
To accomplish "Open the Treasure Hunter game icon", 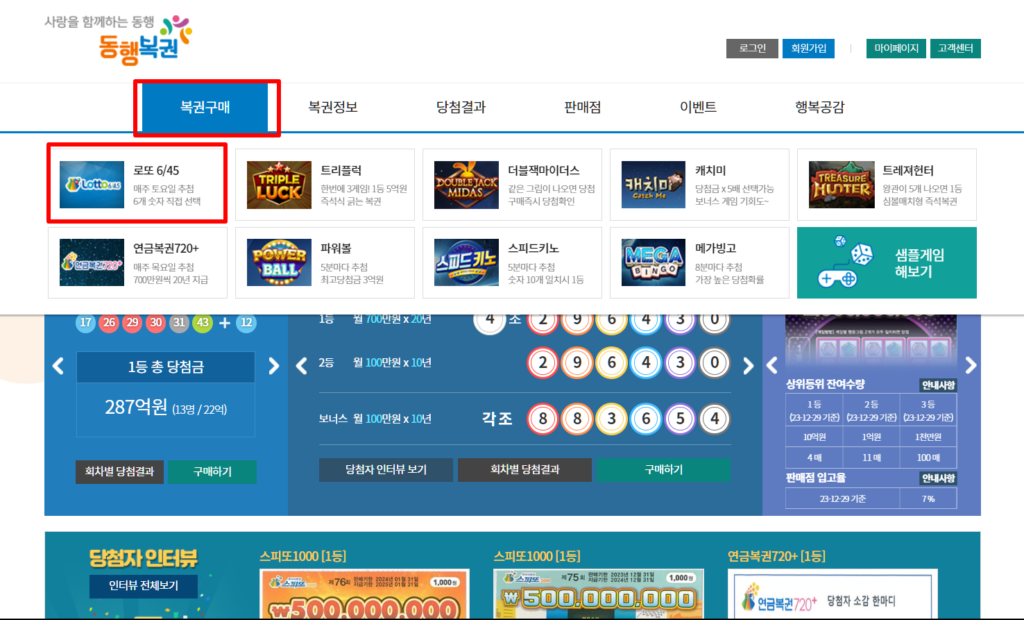I will tap(841, 185).
